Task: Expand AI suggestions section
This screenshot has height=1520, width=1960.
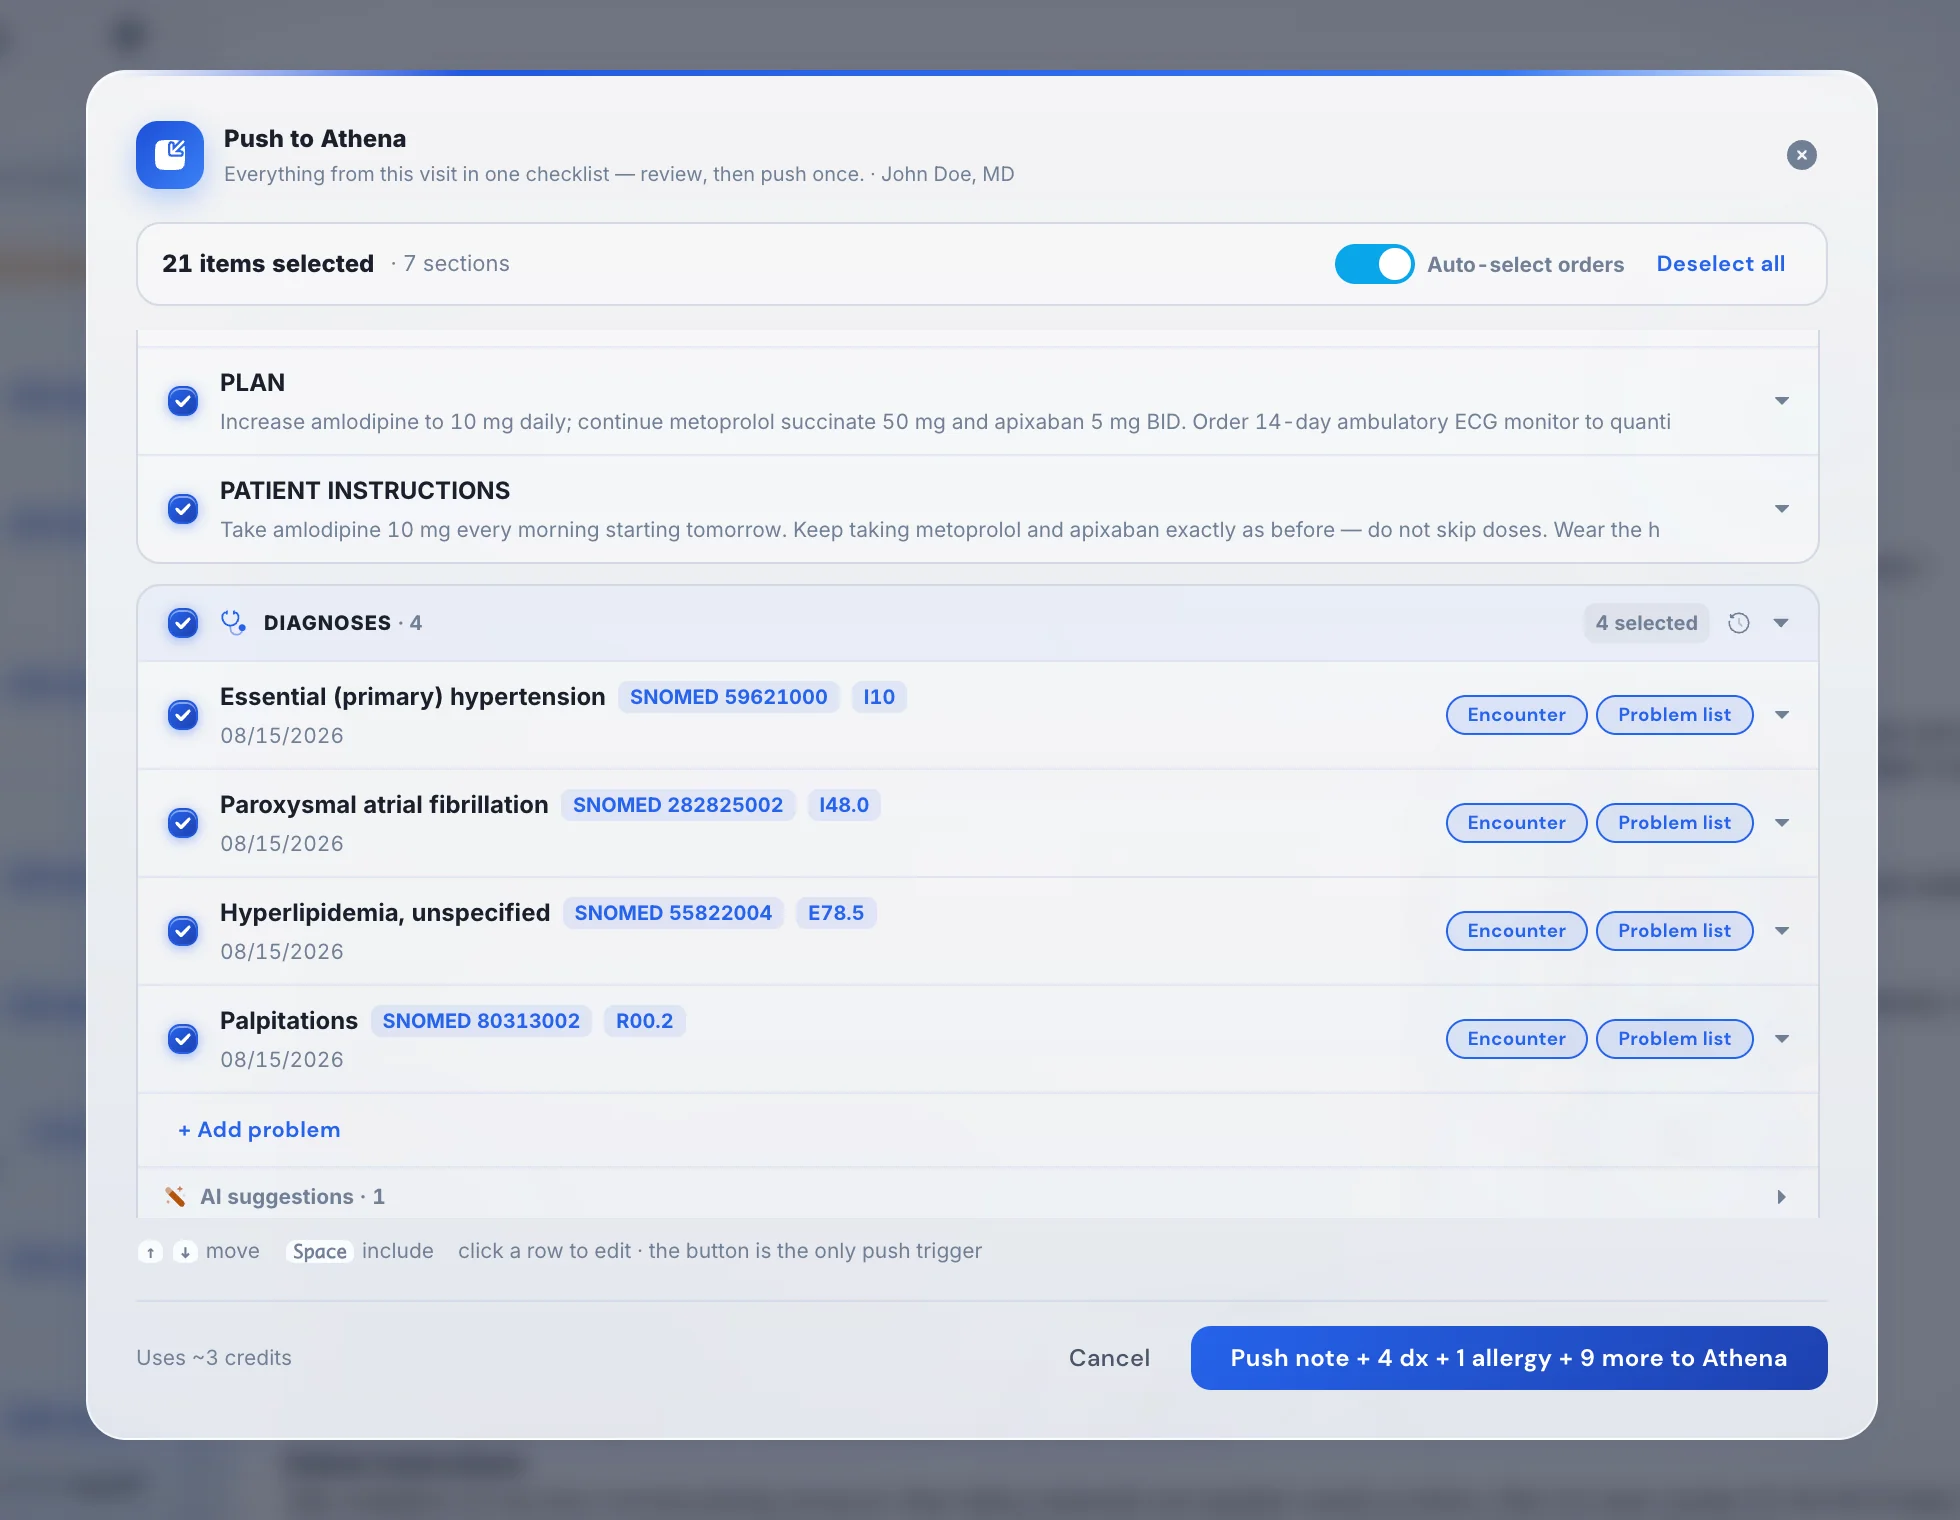Action: click(1781, 1197)
